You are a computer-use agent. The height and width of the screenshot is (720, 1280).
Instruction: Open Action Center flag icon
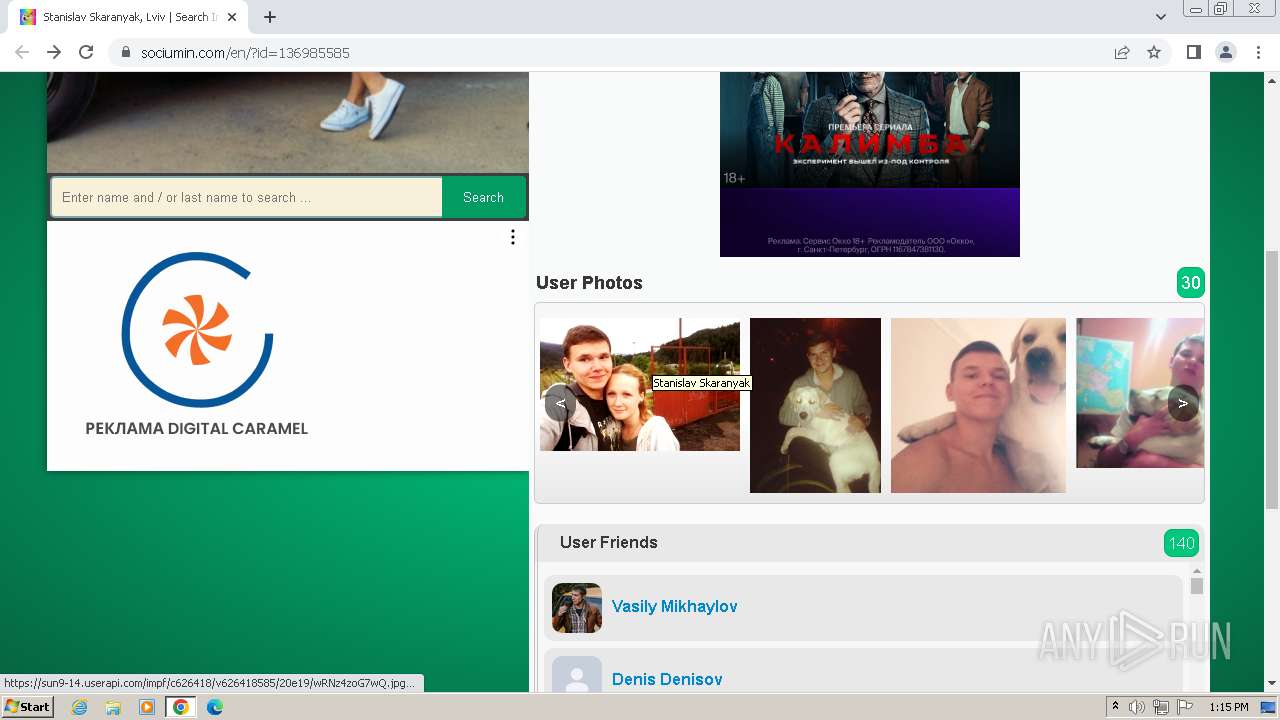(x=1185, y=707)
